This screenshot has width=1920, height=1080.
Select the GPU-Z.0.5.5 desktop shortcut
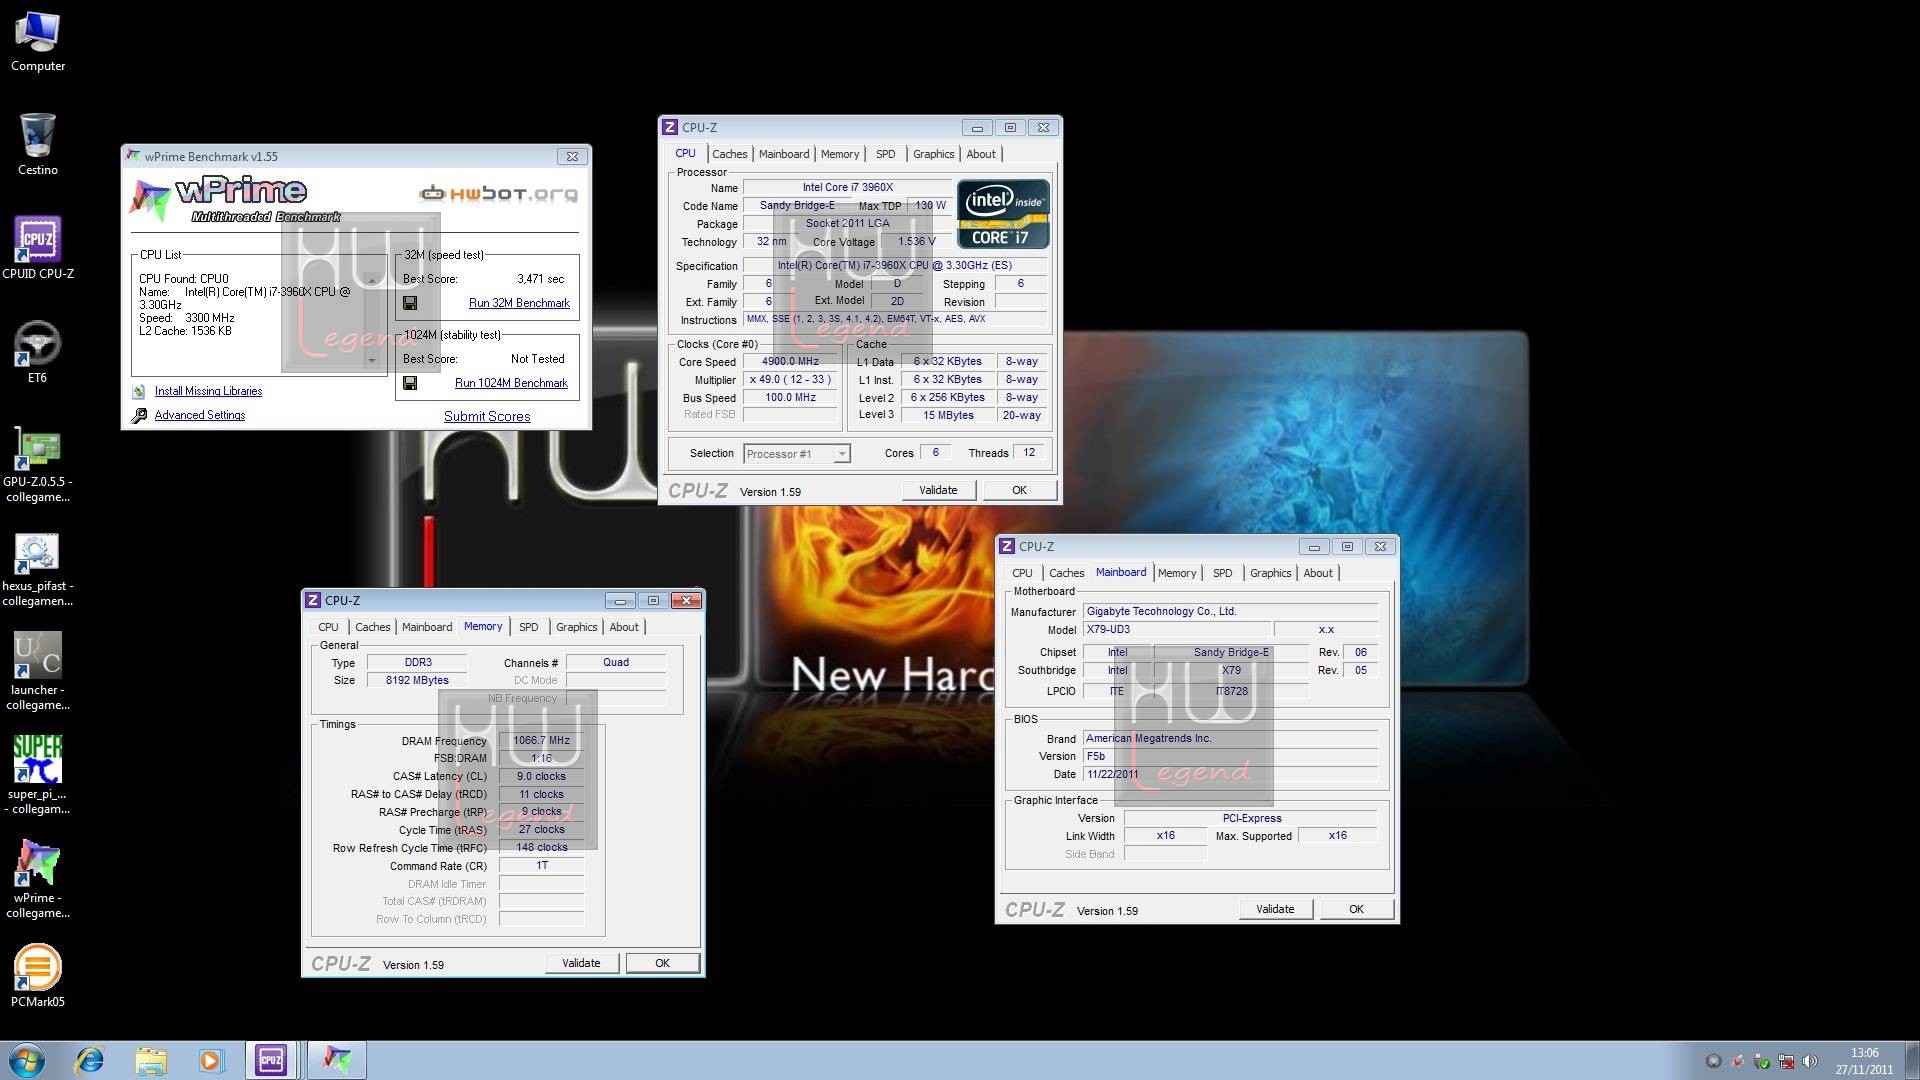(x=38, y=464)
